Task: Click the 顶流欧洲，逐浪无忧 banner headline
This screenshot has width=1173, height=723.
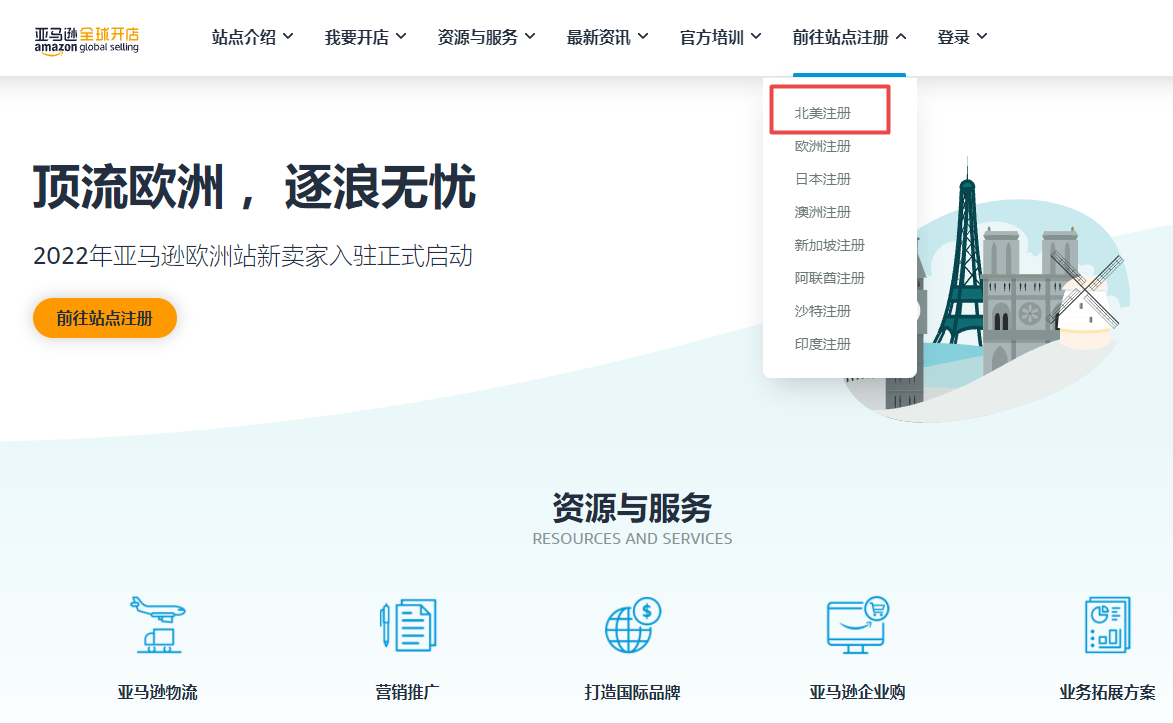Action: point(254,186)
